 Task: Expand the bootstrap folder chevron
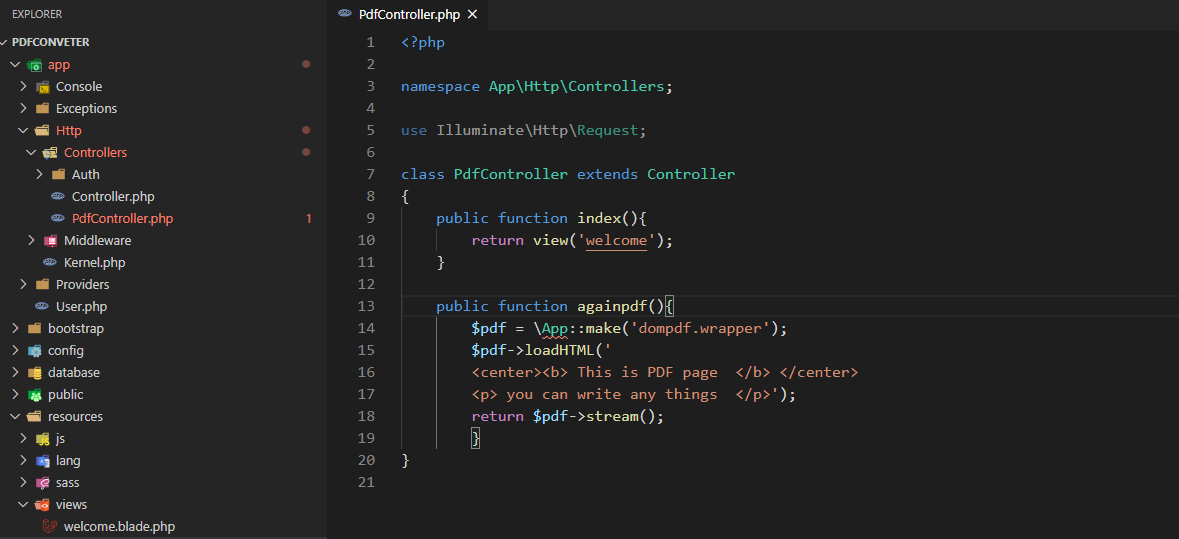click(15, 329)
